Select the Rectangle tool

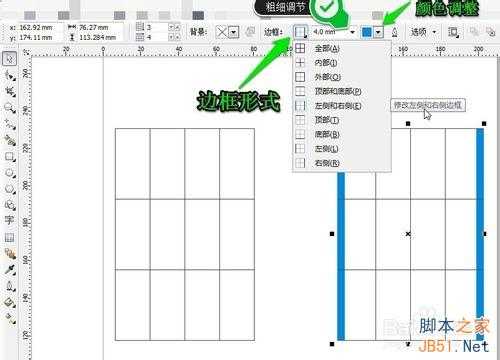point(10,157)
